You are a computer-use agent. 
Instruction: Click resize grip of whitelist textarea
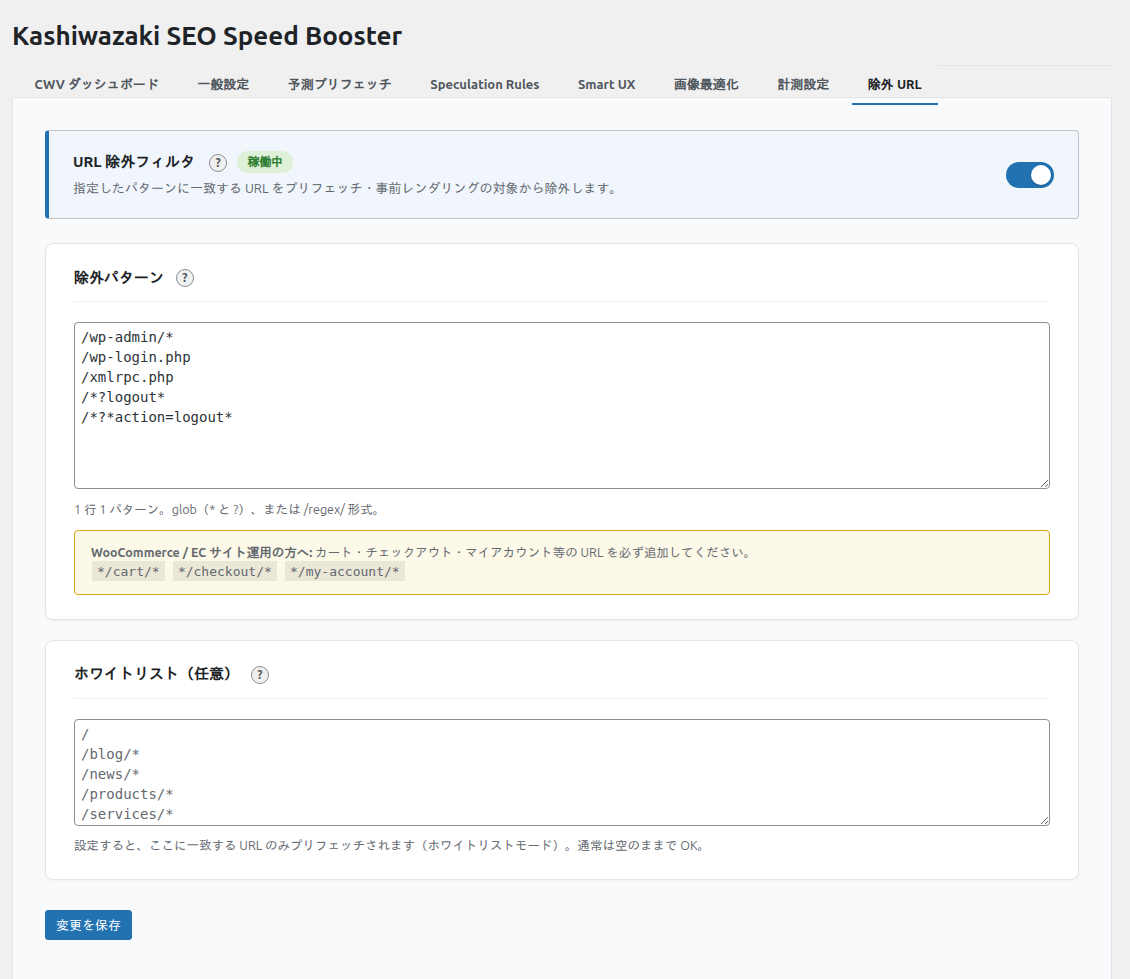click(x=1043, y=819)
